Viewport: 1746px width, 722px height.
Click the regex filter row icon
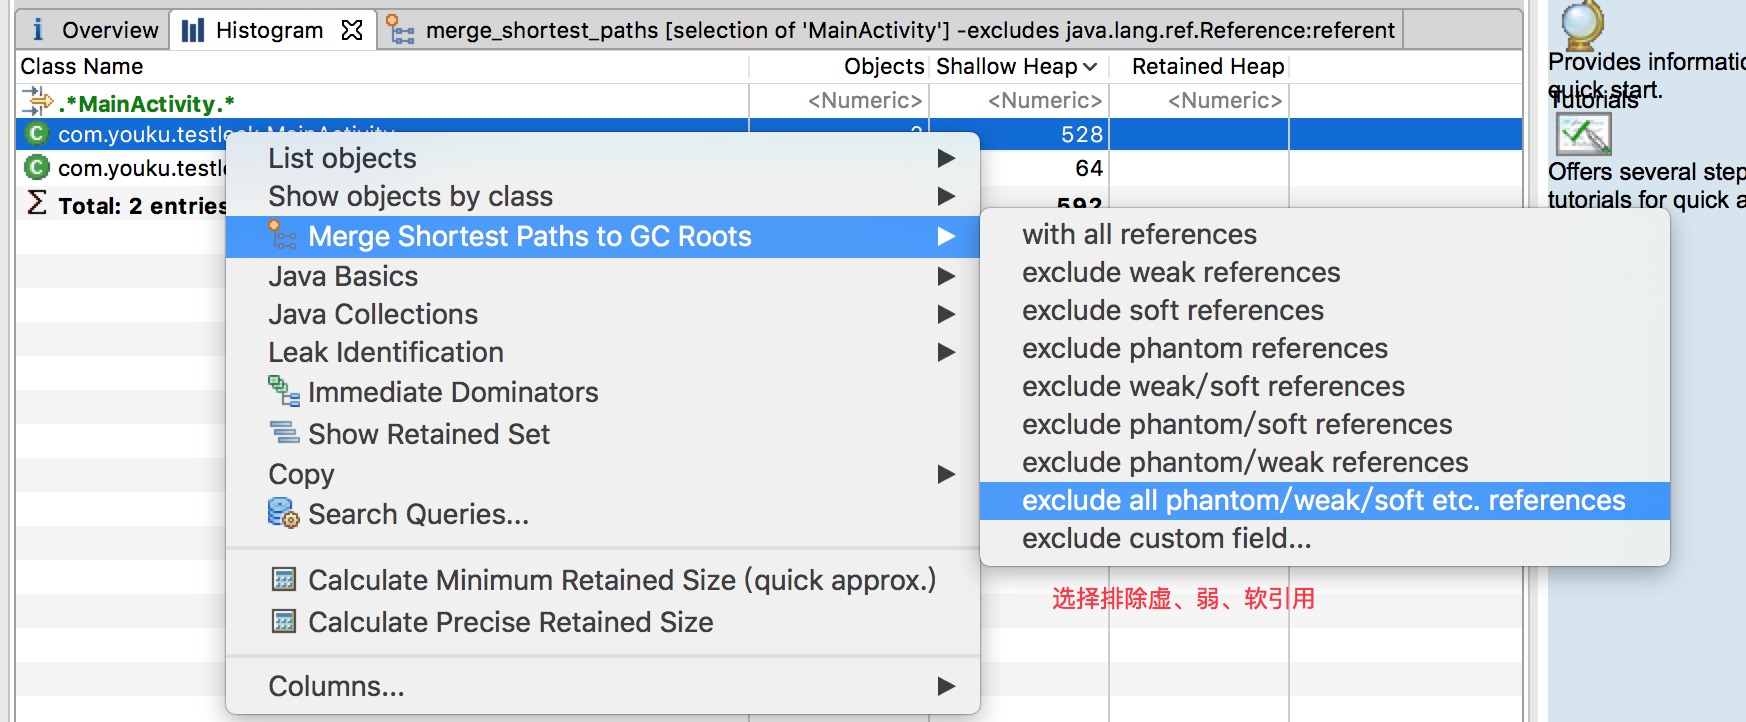tap(37, 101)
